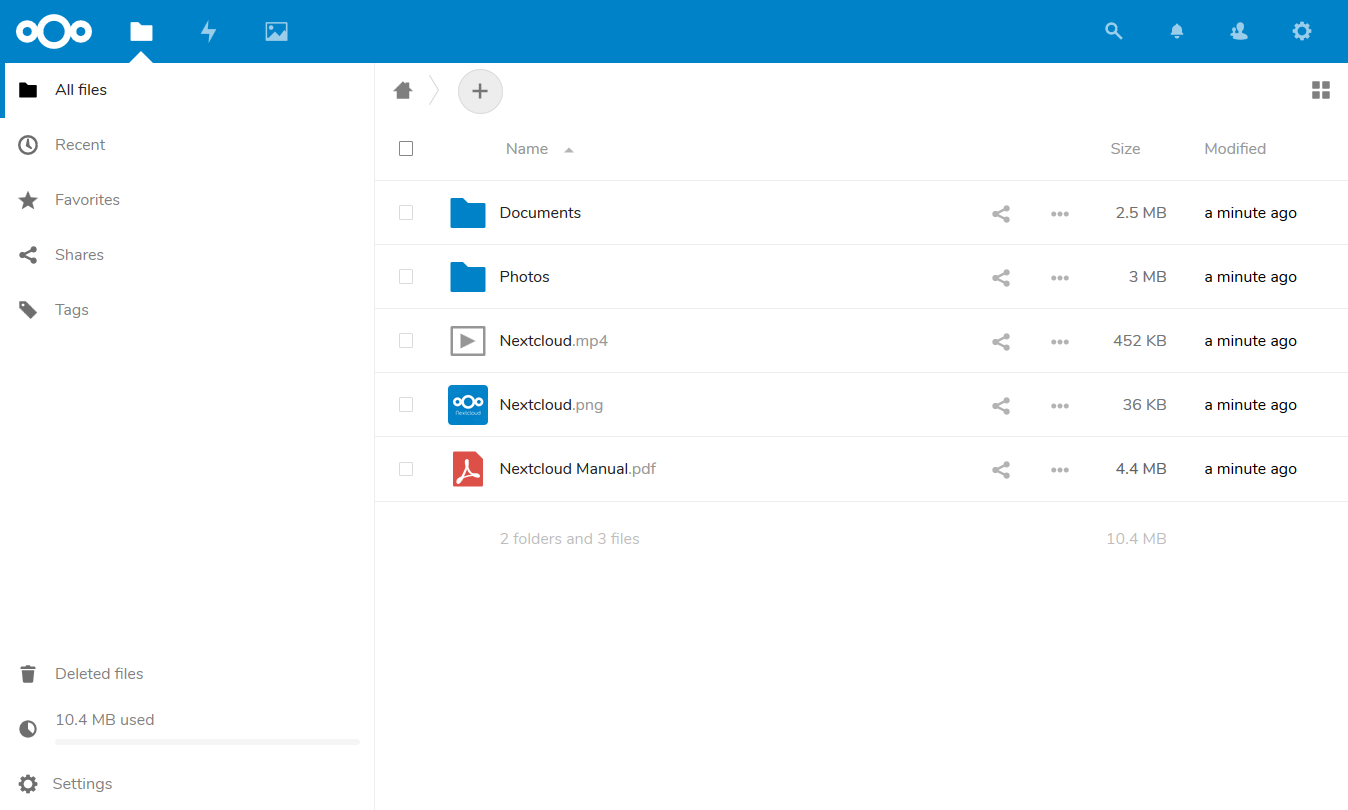Tick the checkbox for Photos
This screenshot has width=1348, height=810.
406,277
